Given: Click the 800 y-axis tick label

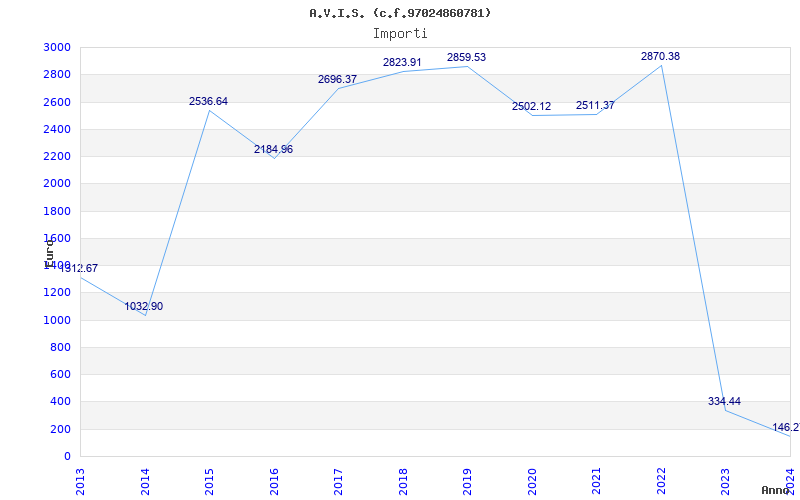Looking at the screenshot, I should click(x=60, y=347).
